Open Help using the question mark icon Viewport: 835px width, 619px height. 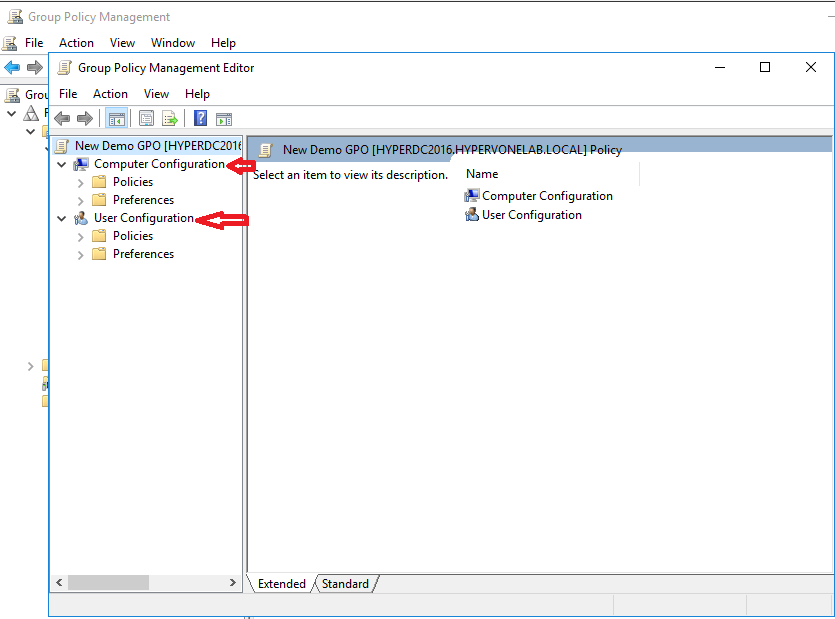pos(199,117)
